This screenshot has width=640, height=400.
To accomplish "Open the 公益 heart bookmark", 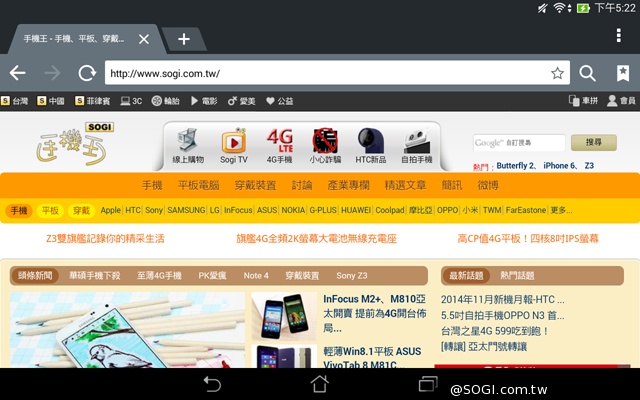I will point(280,101).
